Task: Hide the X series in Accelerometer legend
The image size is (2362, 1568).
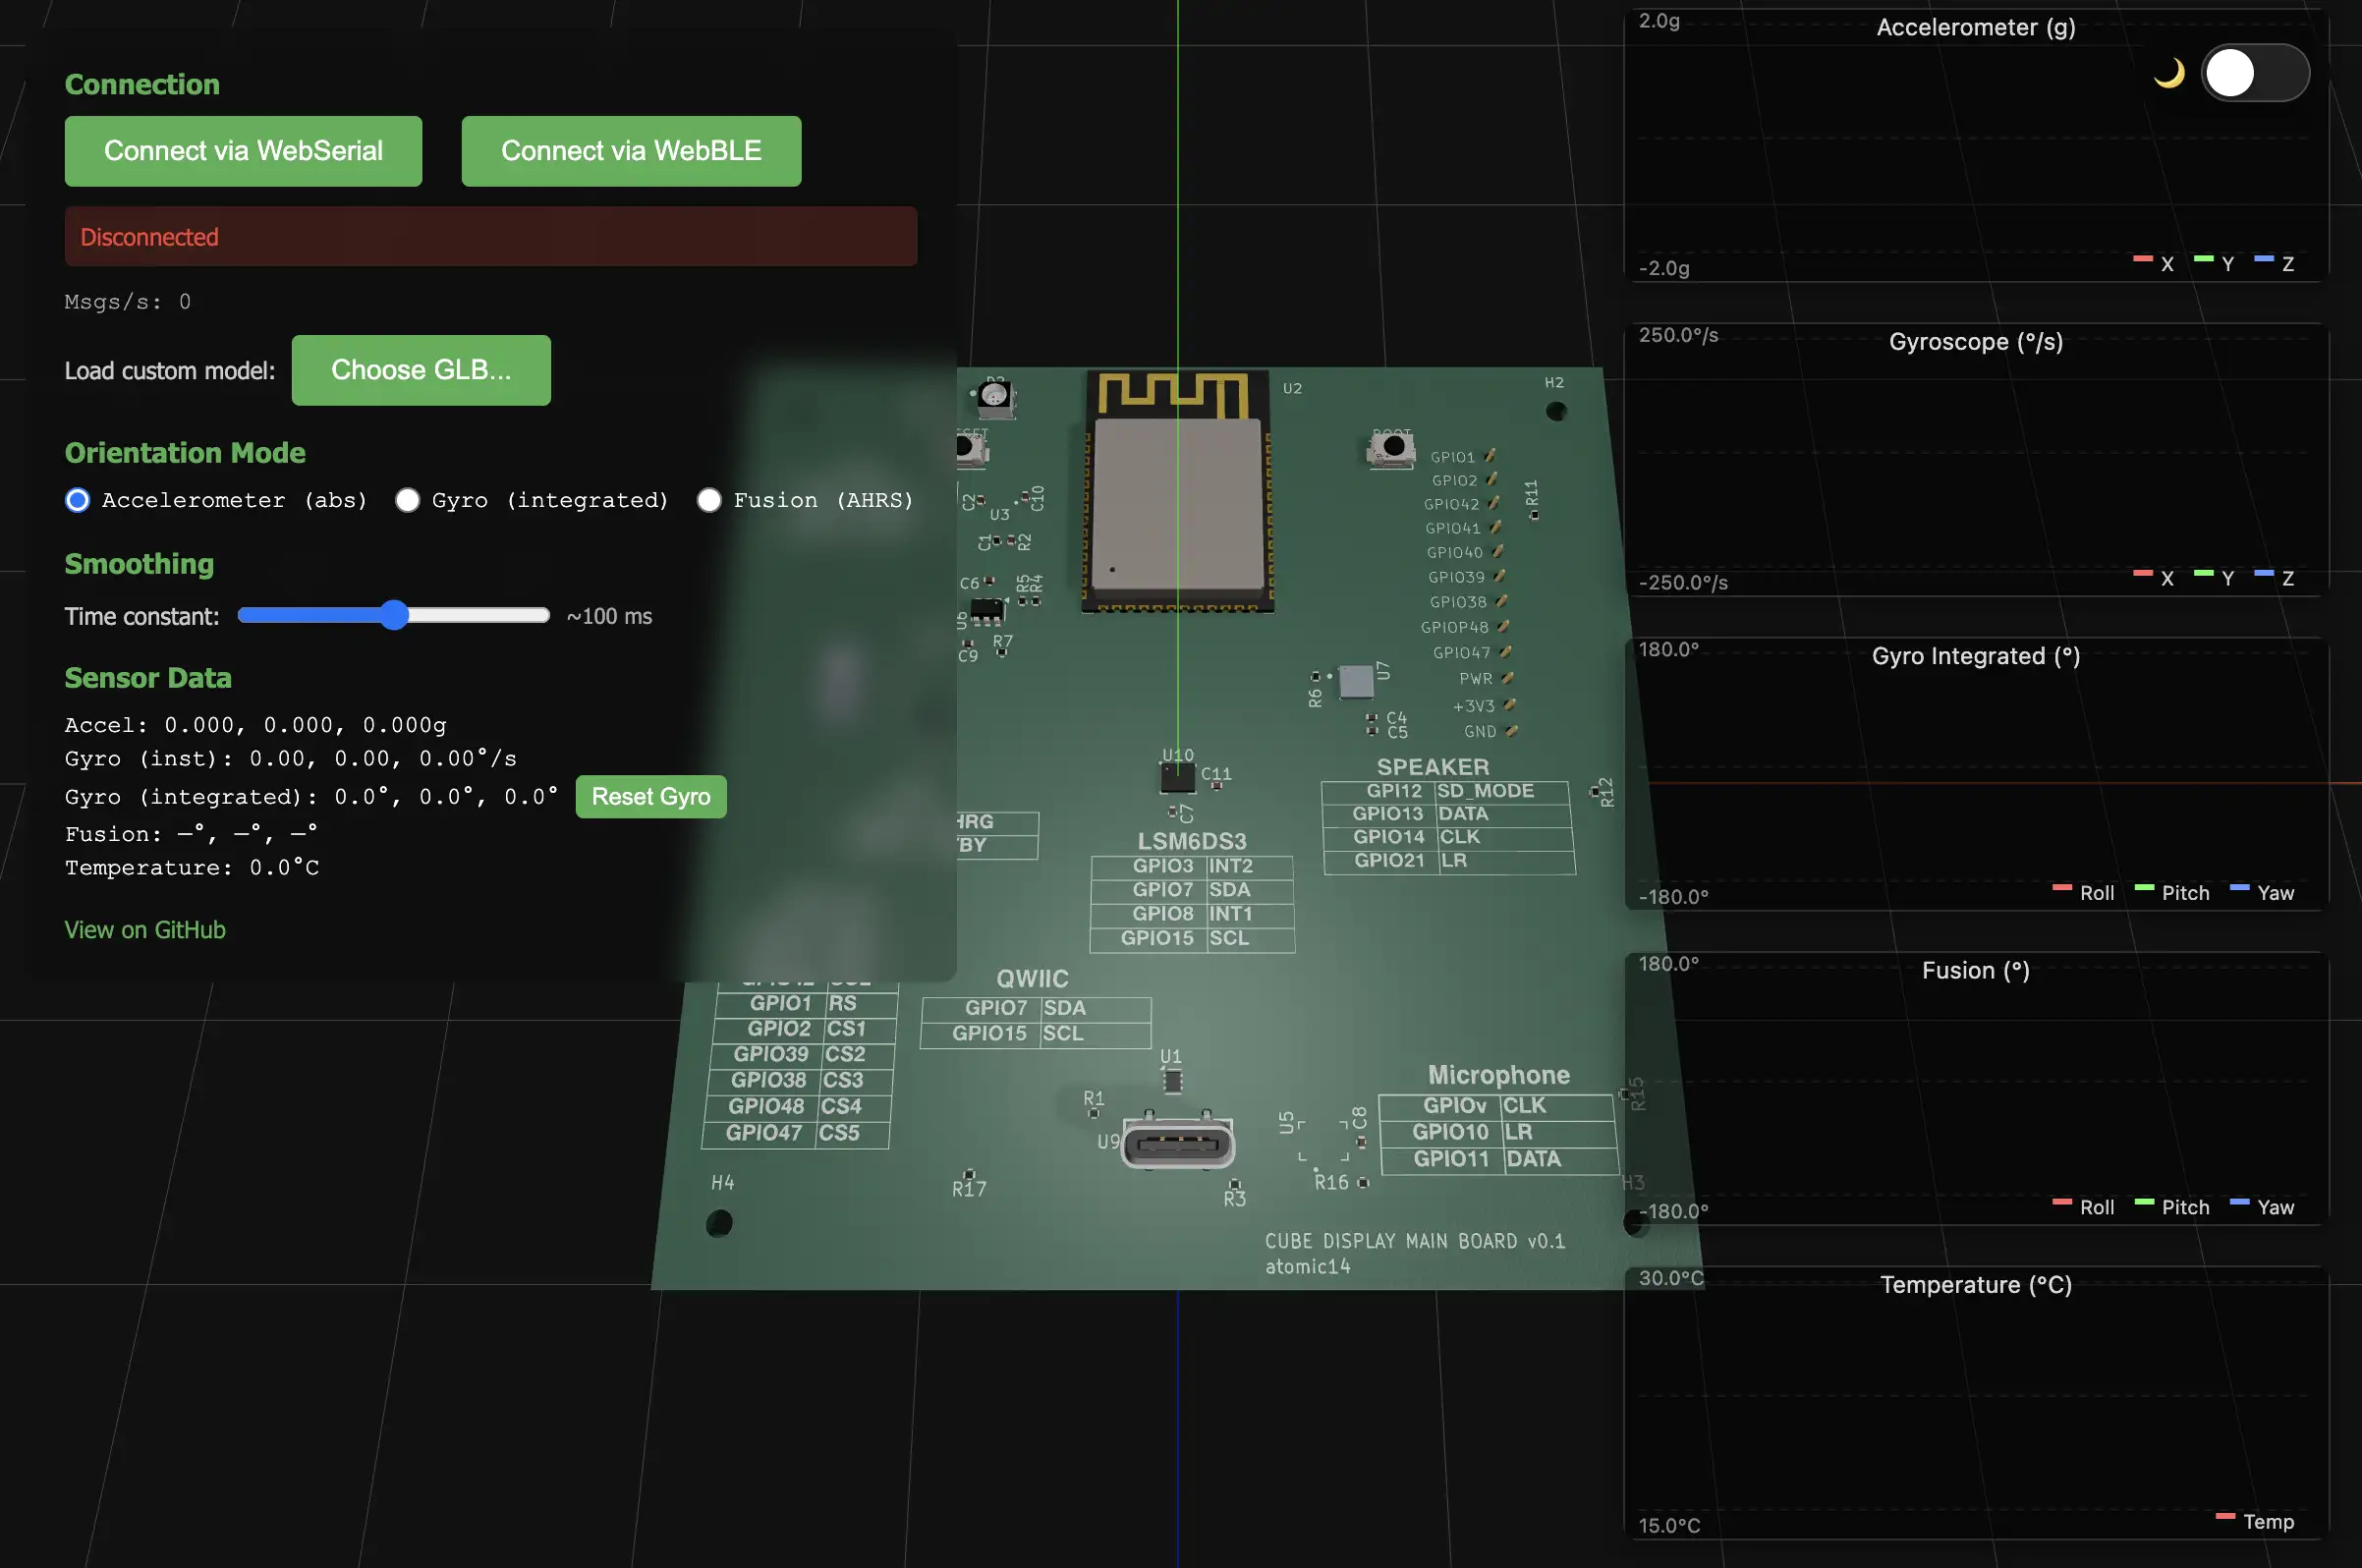Action: [x=2154, y=263]
